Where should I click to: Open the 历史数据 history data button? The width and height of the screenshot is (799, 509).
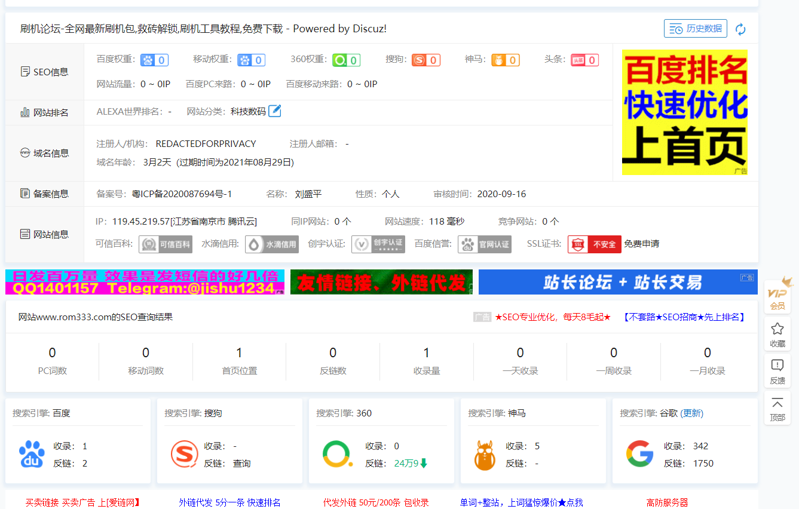point(695,29)
